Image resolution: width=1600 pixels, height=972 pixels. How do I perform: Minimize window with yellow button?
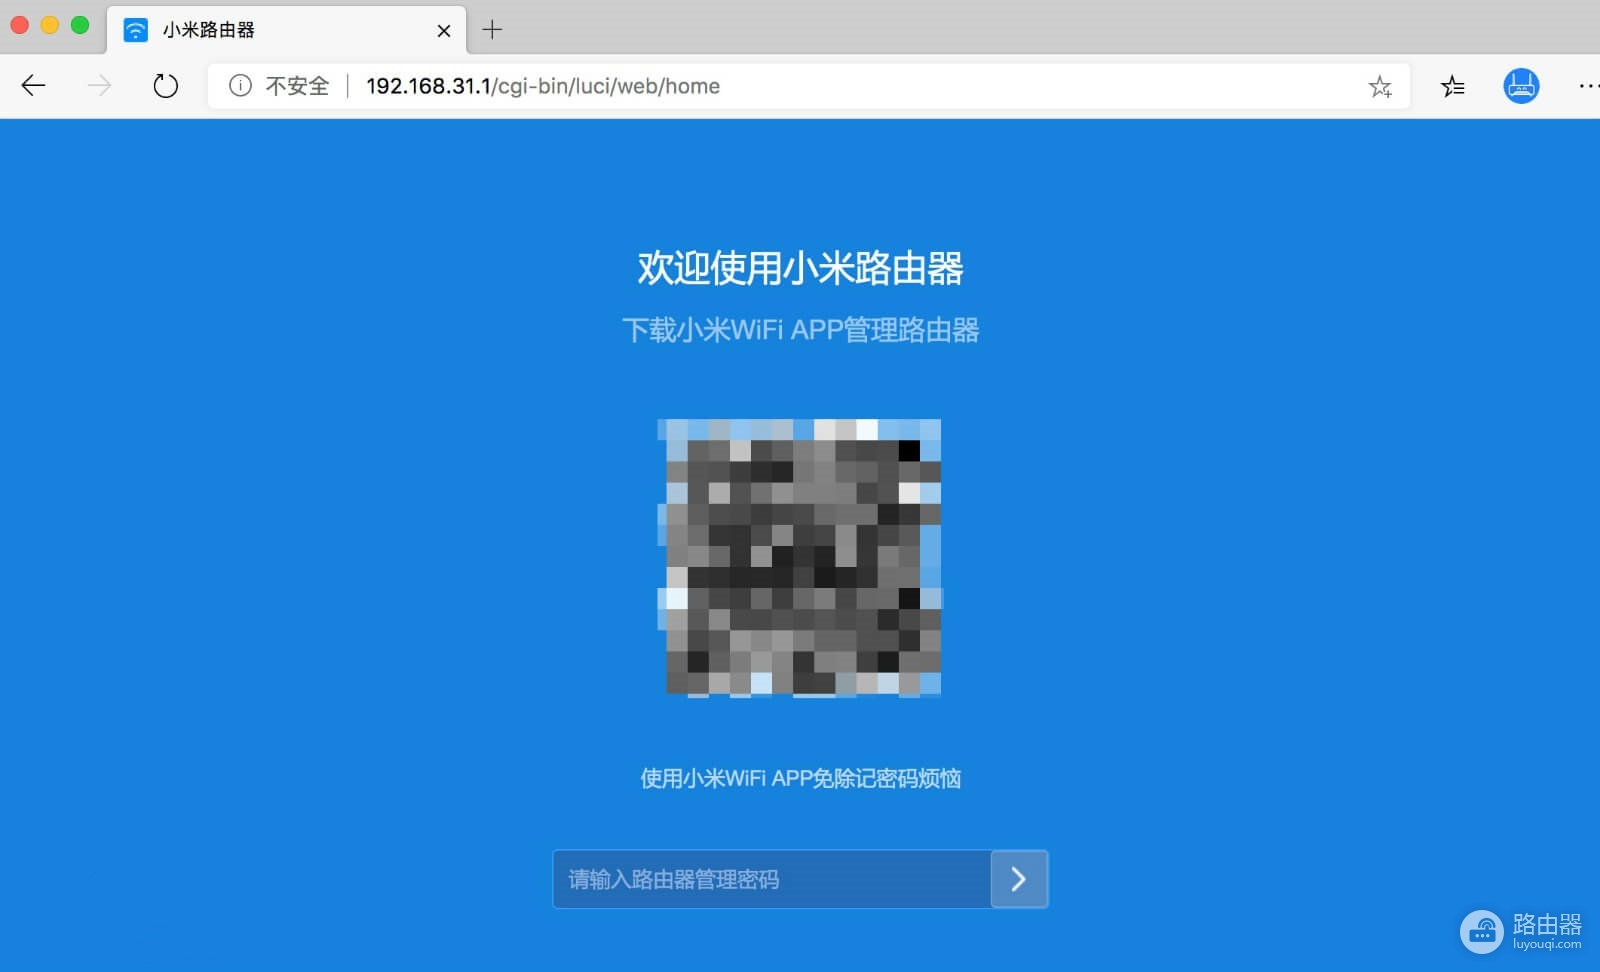point(50,25)
